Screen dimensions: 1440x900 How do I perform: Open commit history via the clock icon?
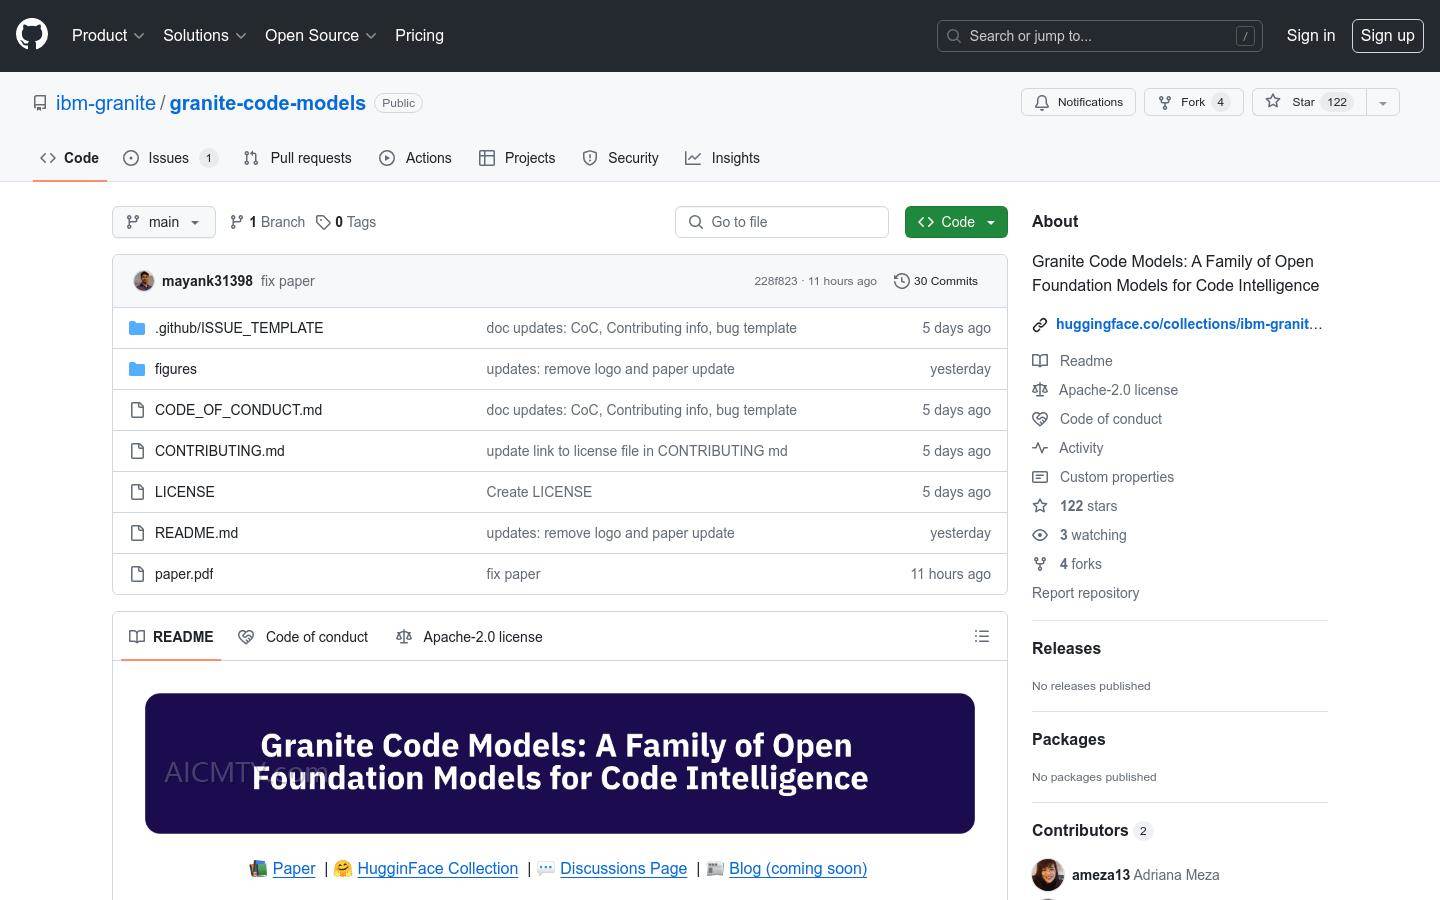coord(902,281)
